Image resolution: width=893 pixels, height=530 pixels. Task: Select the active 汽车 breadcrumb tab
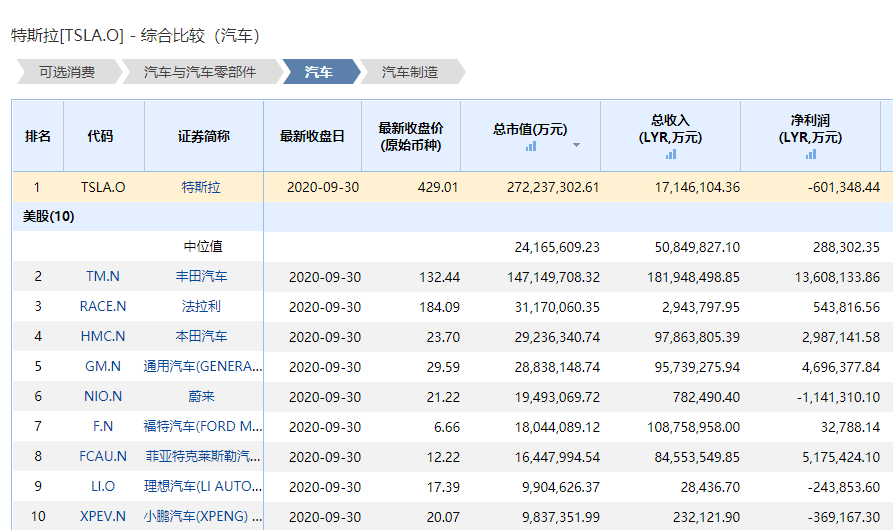(x=319, y=72)
